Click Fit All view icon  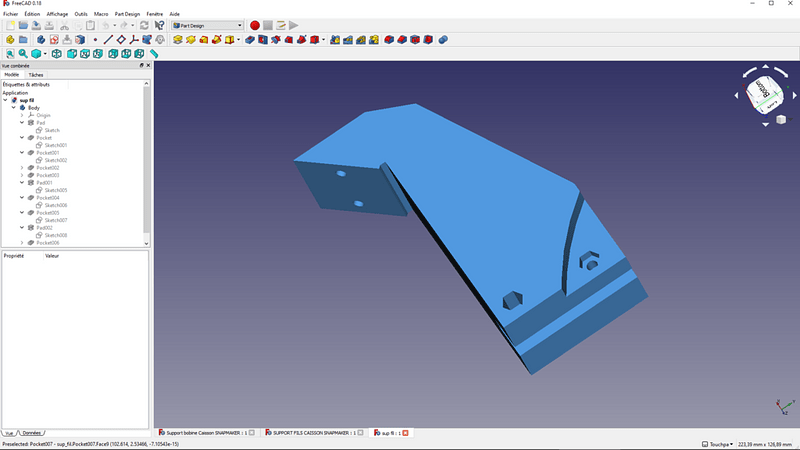tap(10, 54)
